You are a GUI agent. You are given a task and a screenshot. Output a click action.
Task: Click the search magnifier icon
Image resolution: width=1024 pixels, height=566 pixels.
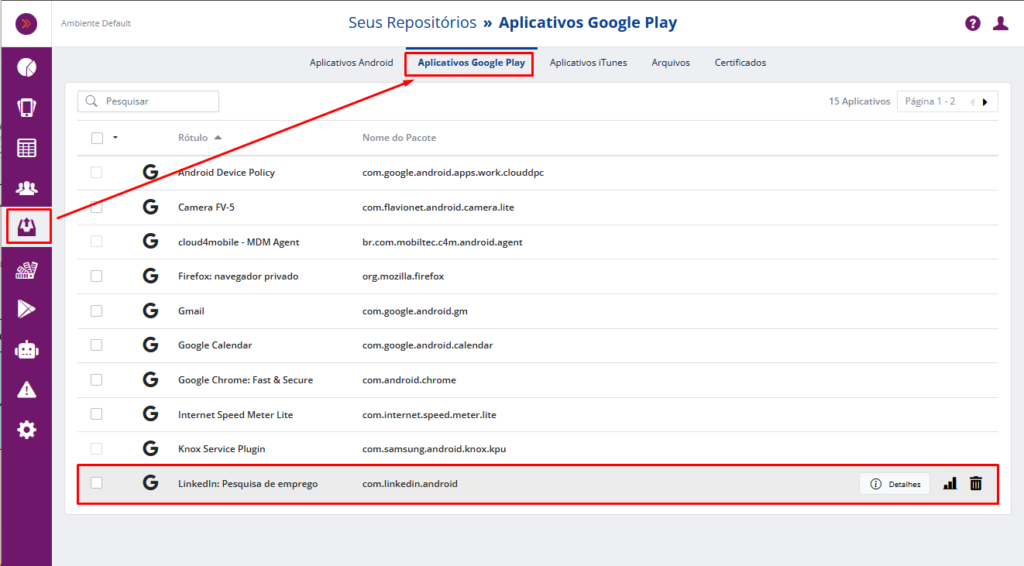pyautogui.click(x=91, y=101)
